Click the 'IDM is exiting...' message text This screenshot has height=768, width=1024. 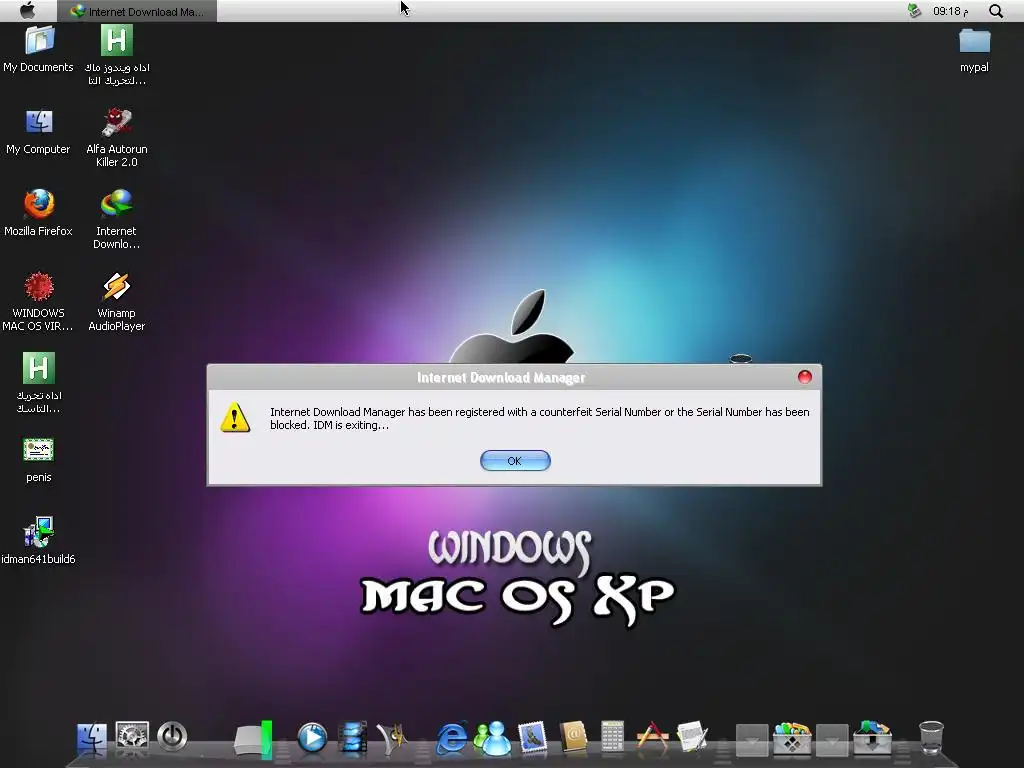[351, 425]
